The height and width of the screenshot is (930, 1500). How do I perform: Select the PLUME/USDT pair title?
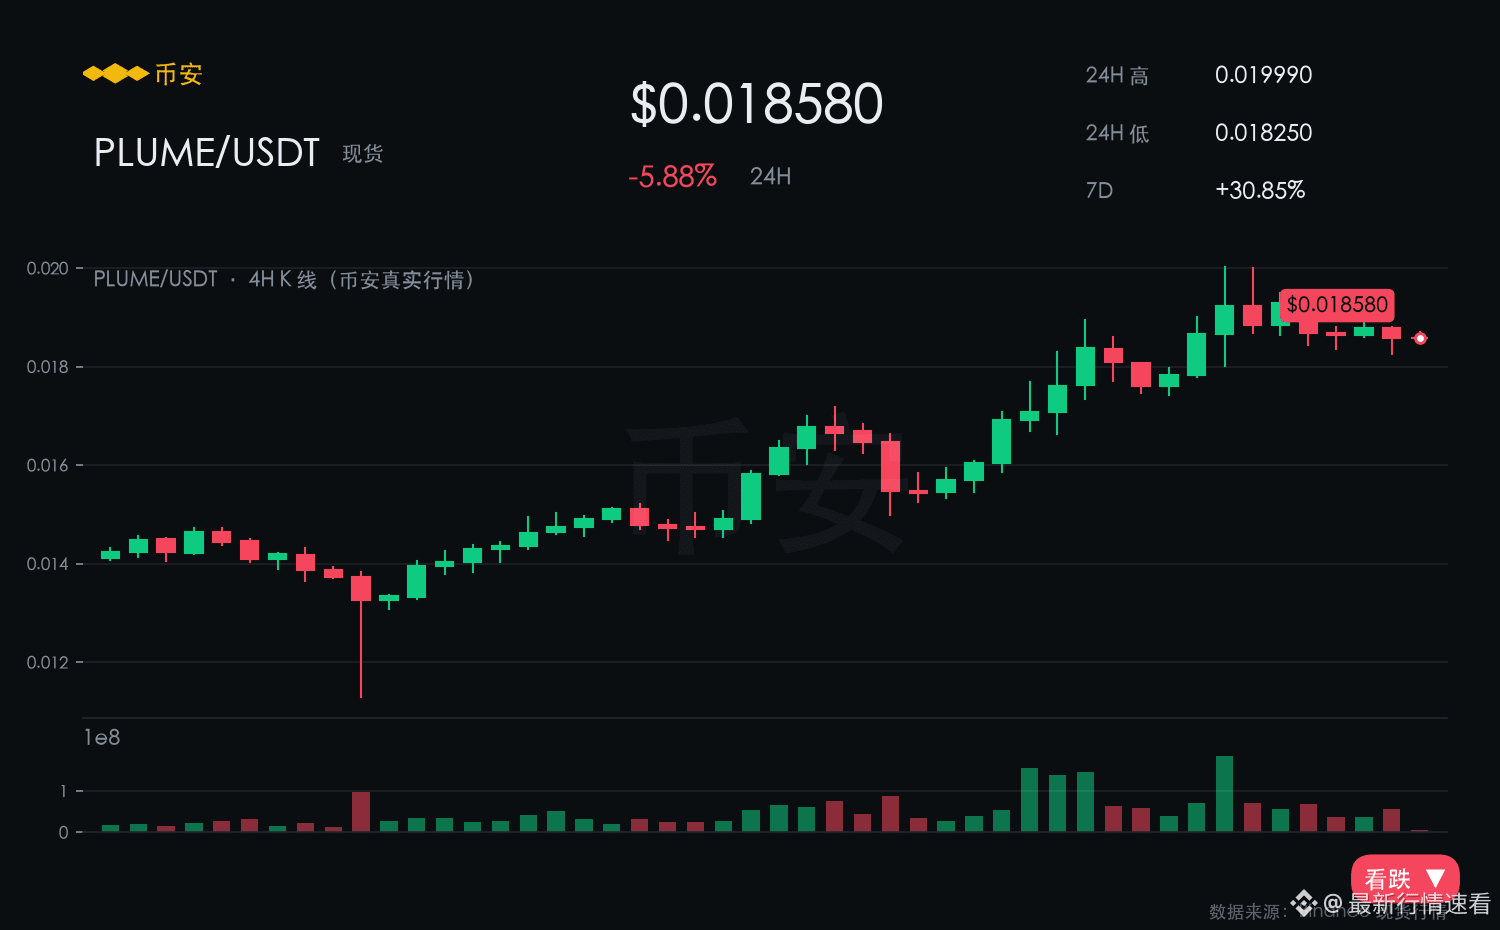pyautogui.click(x=207, y=153)
